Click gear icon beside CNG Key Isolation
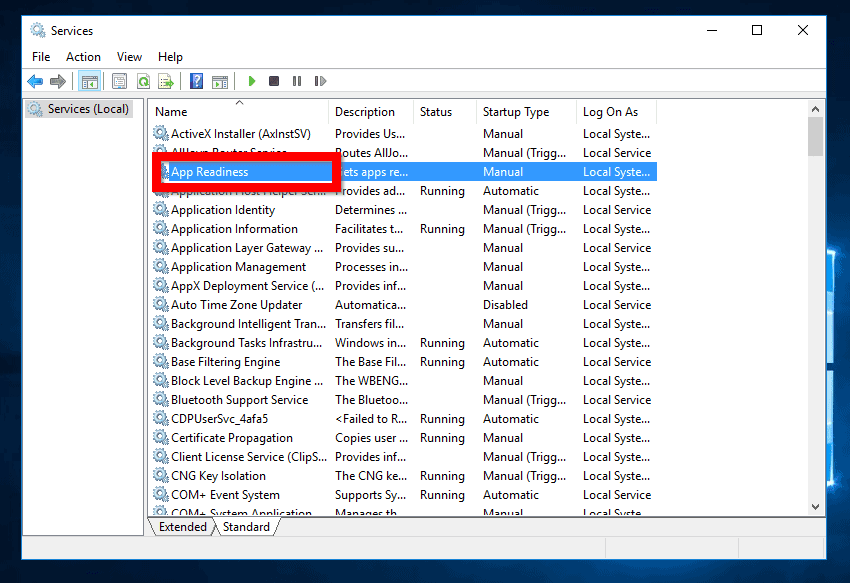850x583 pixels. pos(160,475)
